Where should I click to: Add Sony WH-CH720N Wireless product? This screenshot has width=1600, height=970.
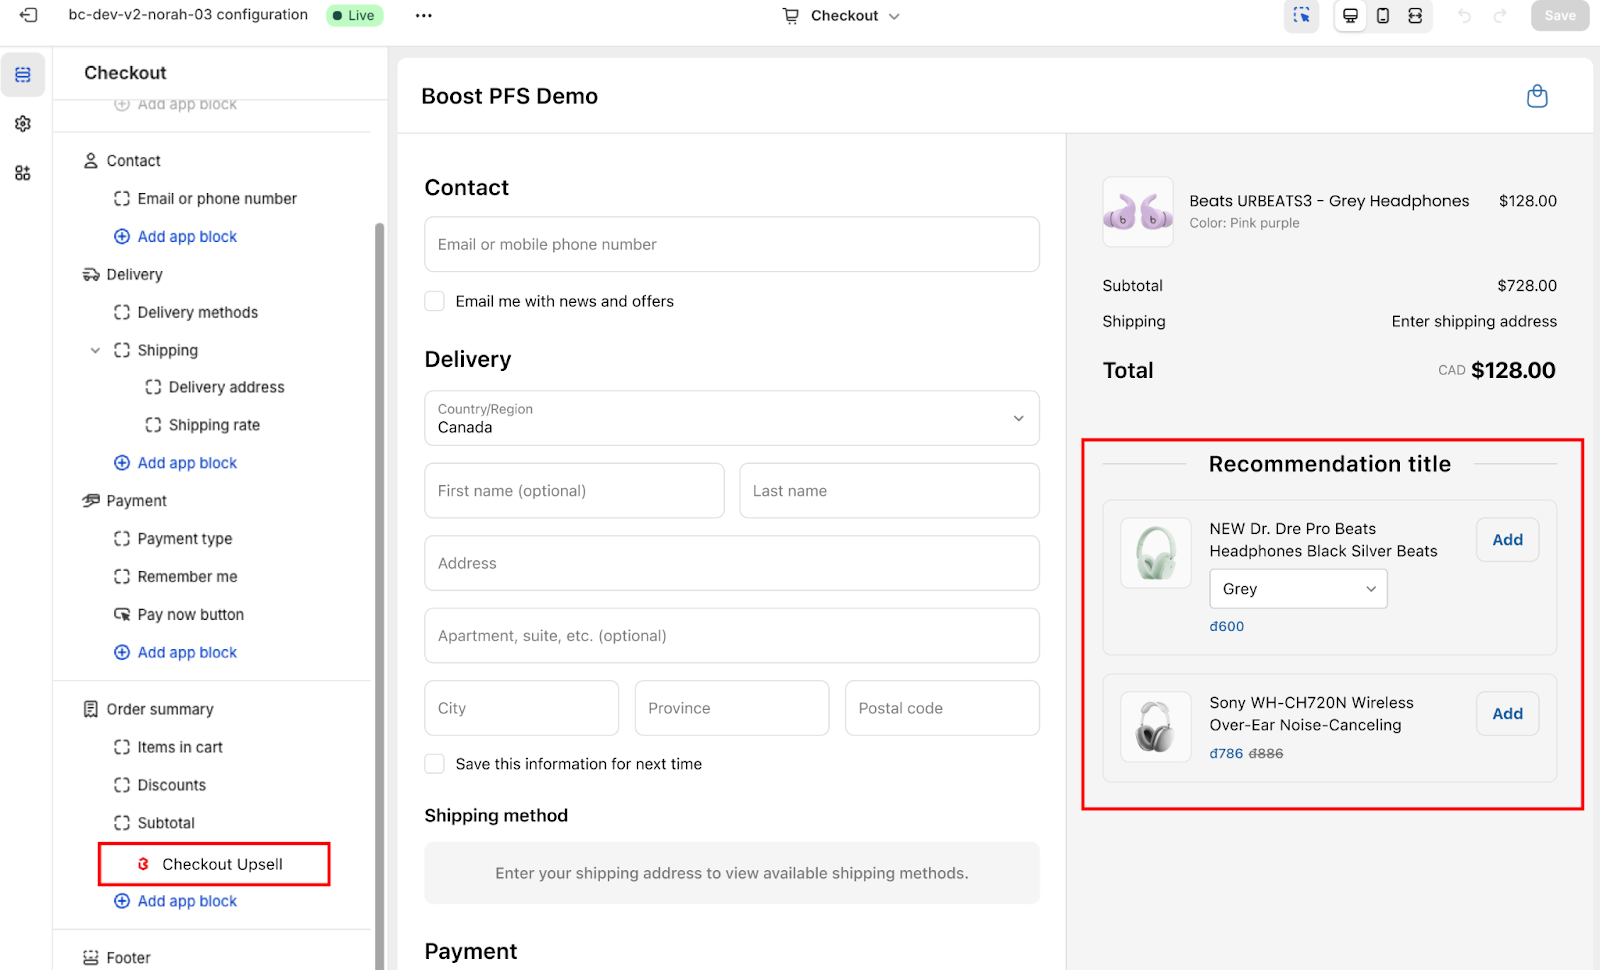click(x=1507, y=714)
